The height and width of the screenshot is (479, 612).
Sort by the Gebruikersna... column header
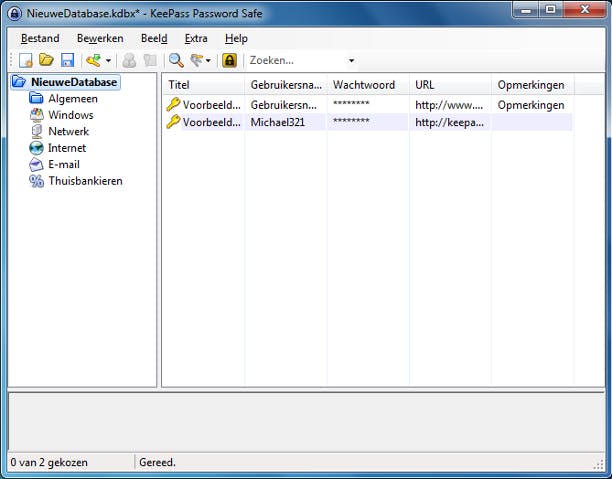[x=286, y=85]
